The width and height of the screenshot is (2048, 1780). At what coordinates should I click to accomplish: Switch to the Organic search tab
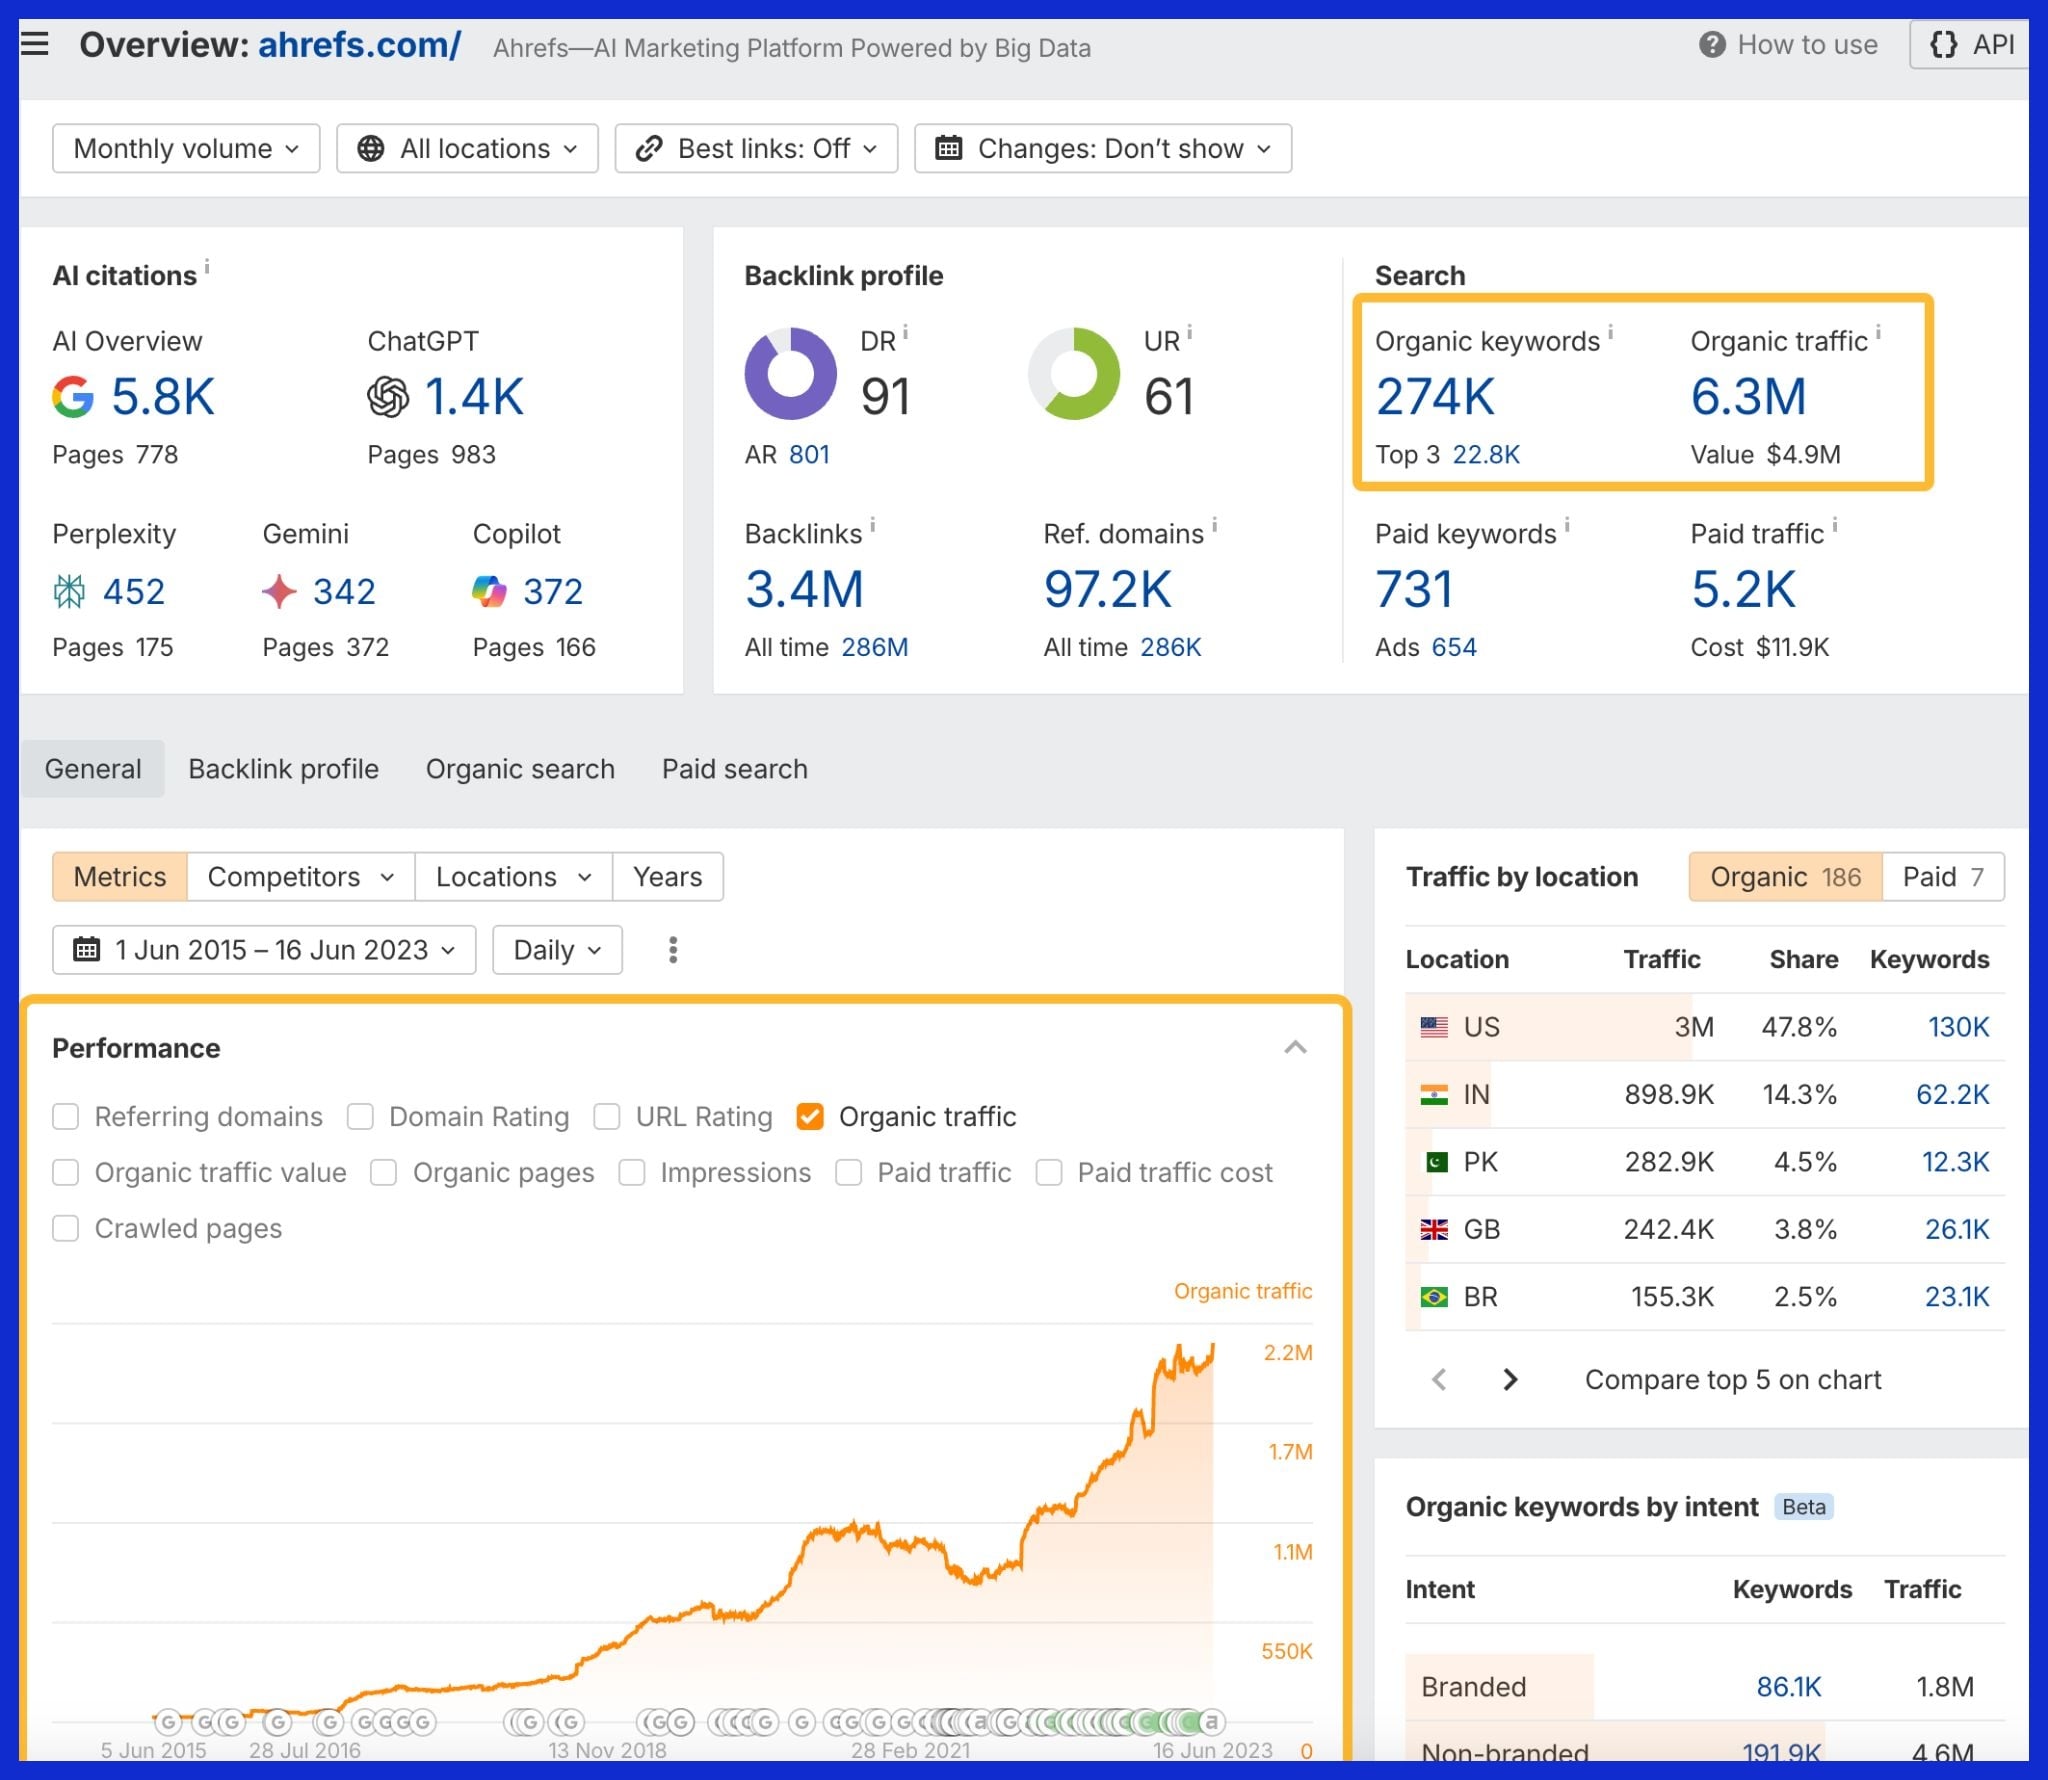[x=520, y=769]
